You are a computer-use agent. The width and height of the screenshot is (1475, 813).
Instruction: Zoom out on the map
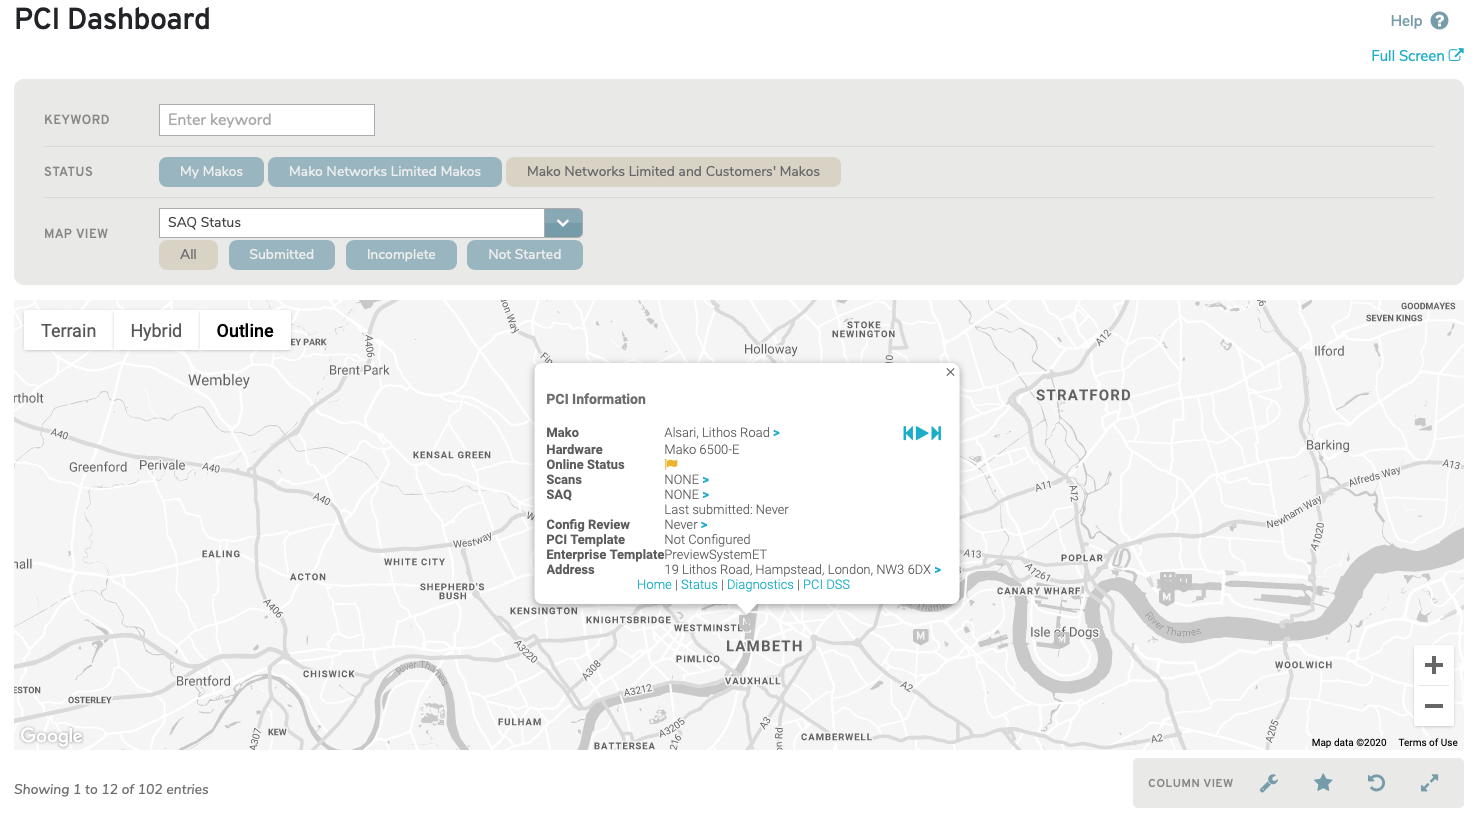coord(1433,706)
